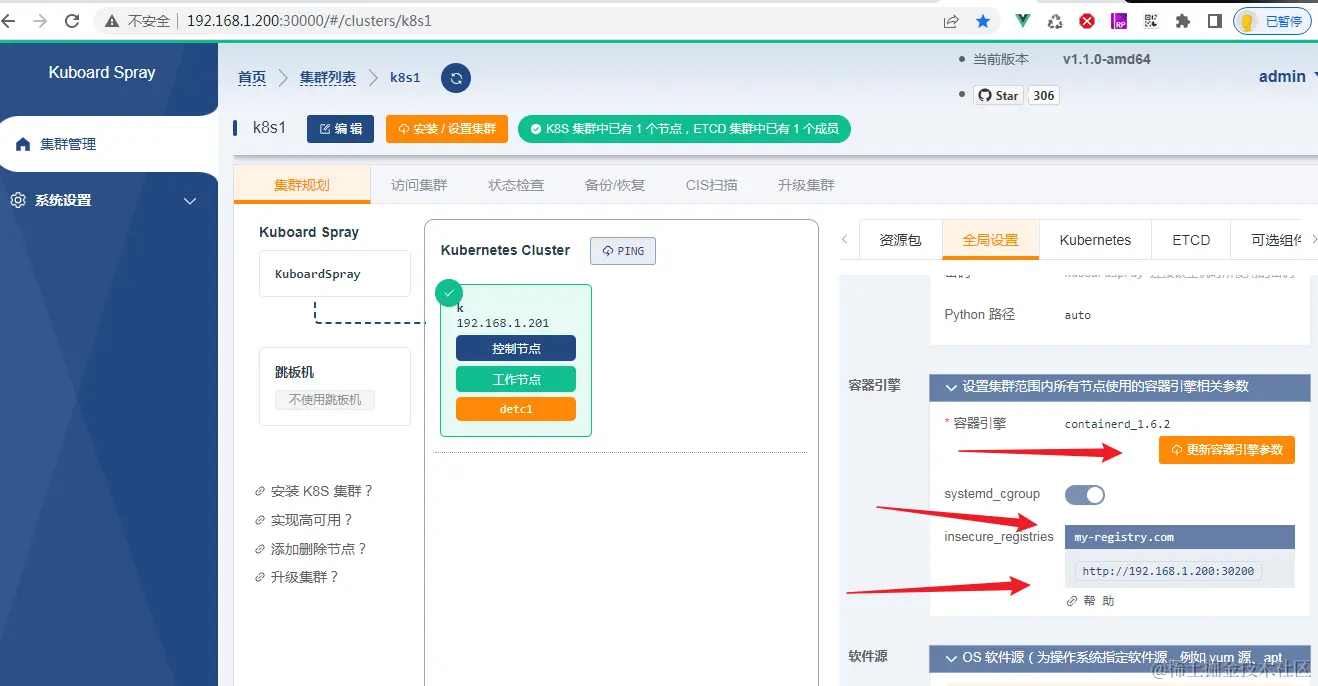Screen dimensions: 1318x686
Task: Open the extensions puzzle piece menu
Action: (x=1183, y=20)
